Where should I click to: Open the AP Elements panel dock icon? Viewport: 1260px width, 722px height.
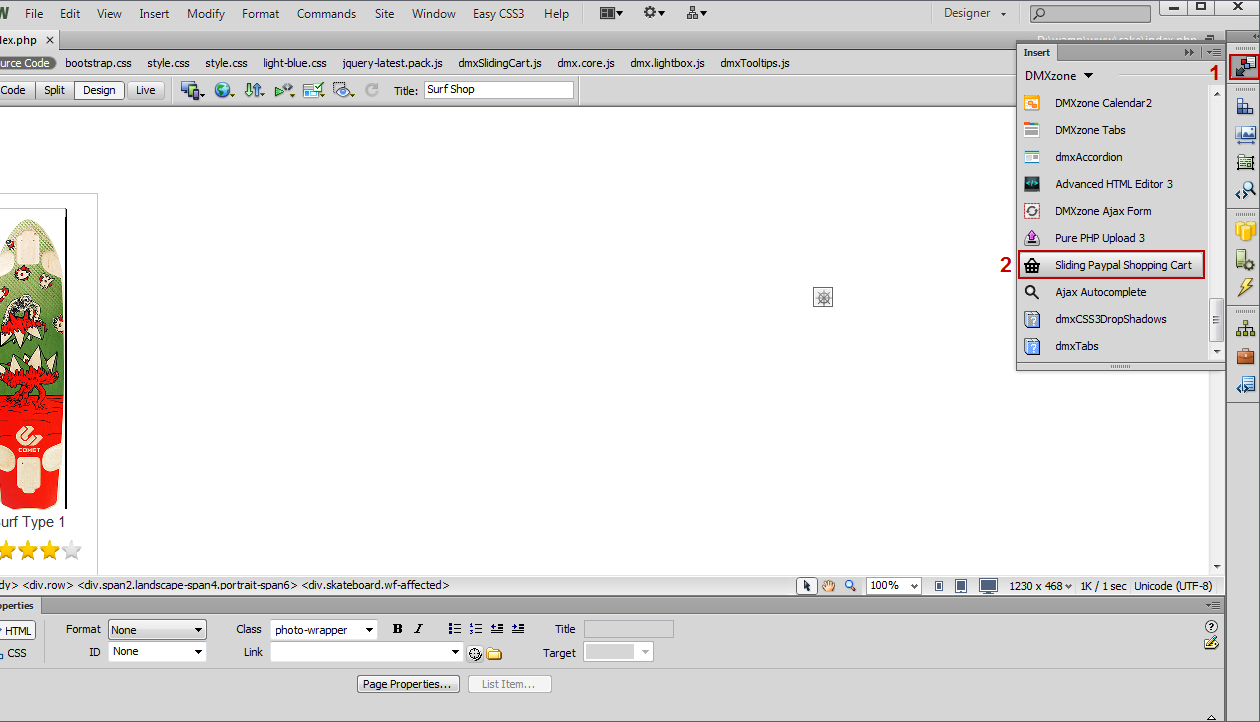1245,162
